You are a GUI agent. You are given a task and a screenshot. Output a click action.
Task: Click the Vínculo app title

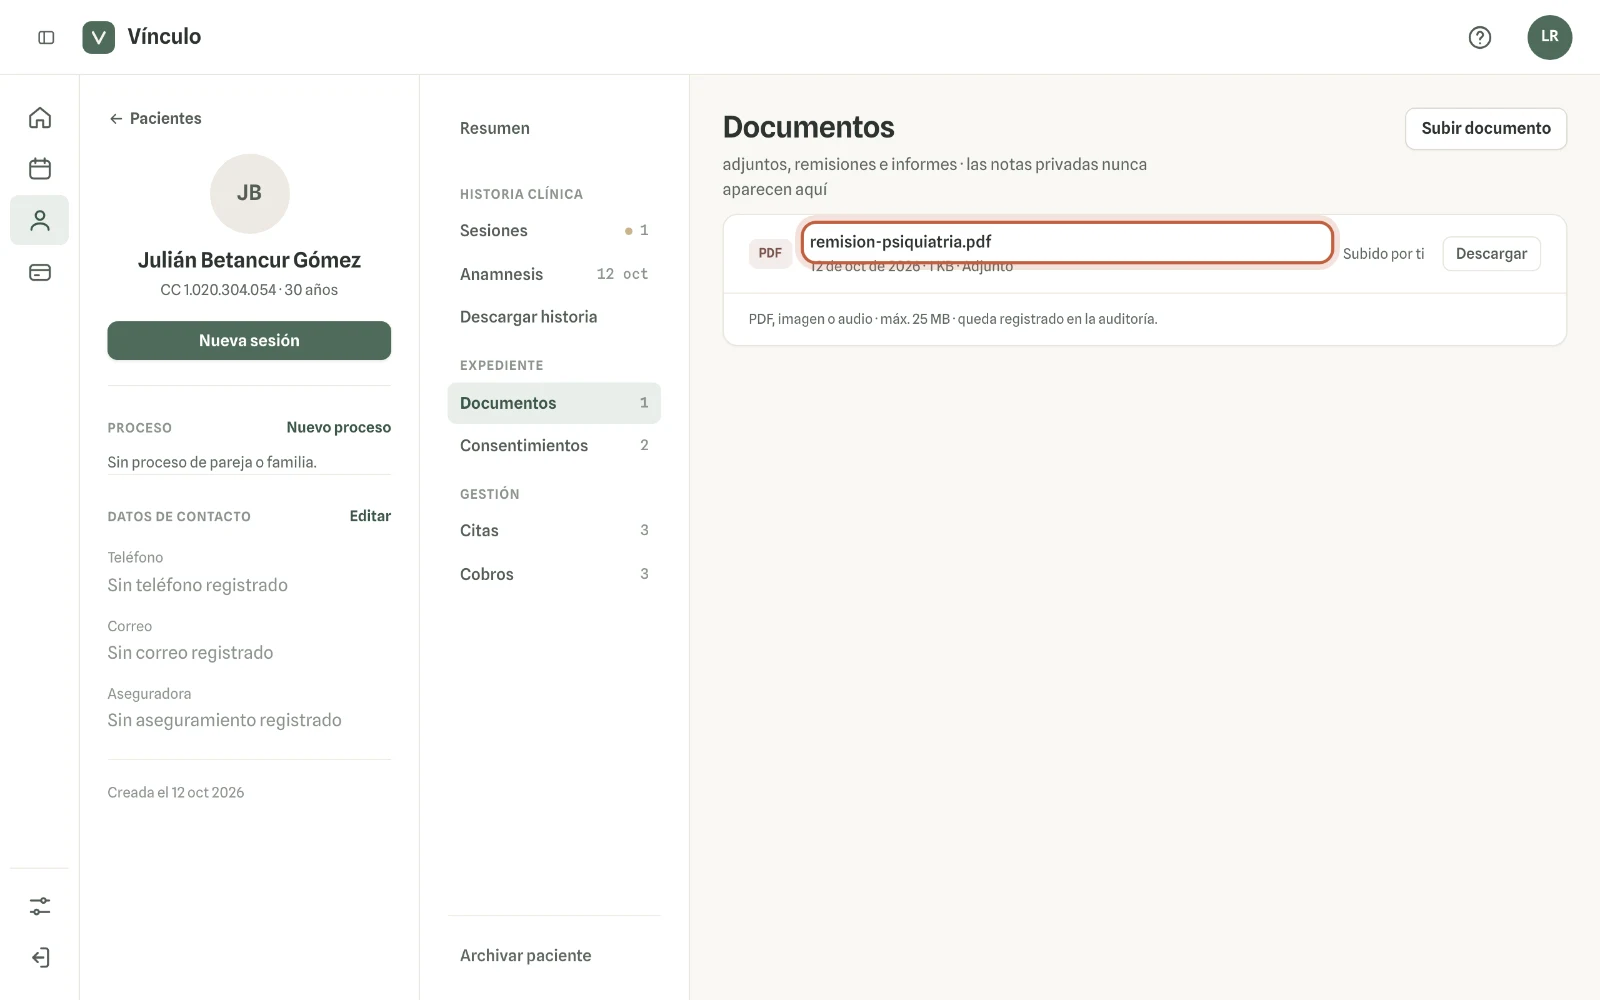tap(164, 37)
